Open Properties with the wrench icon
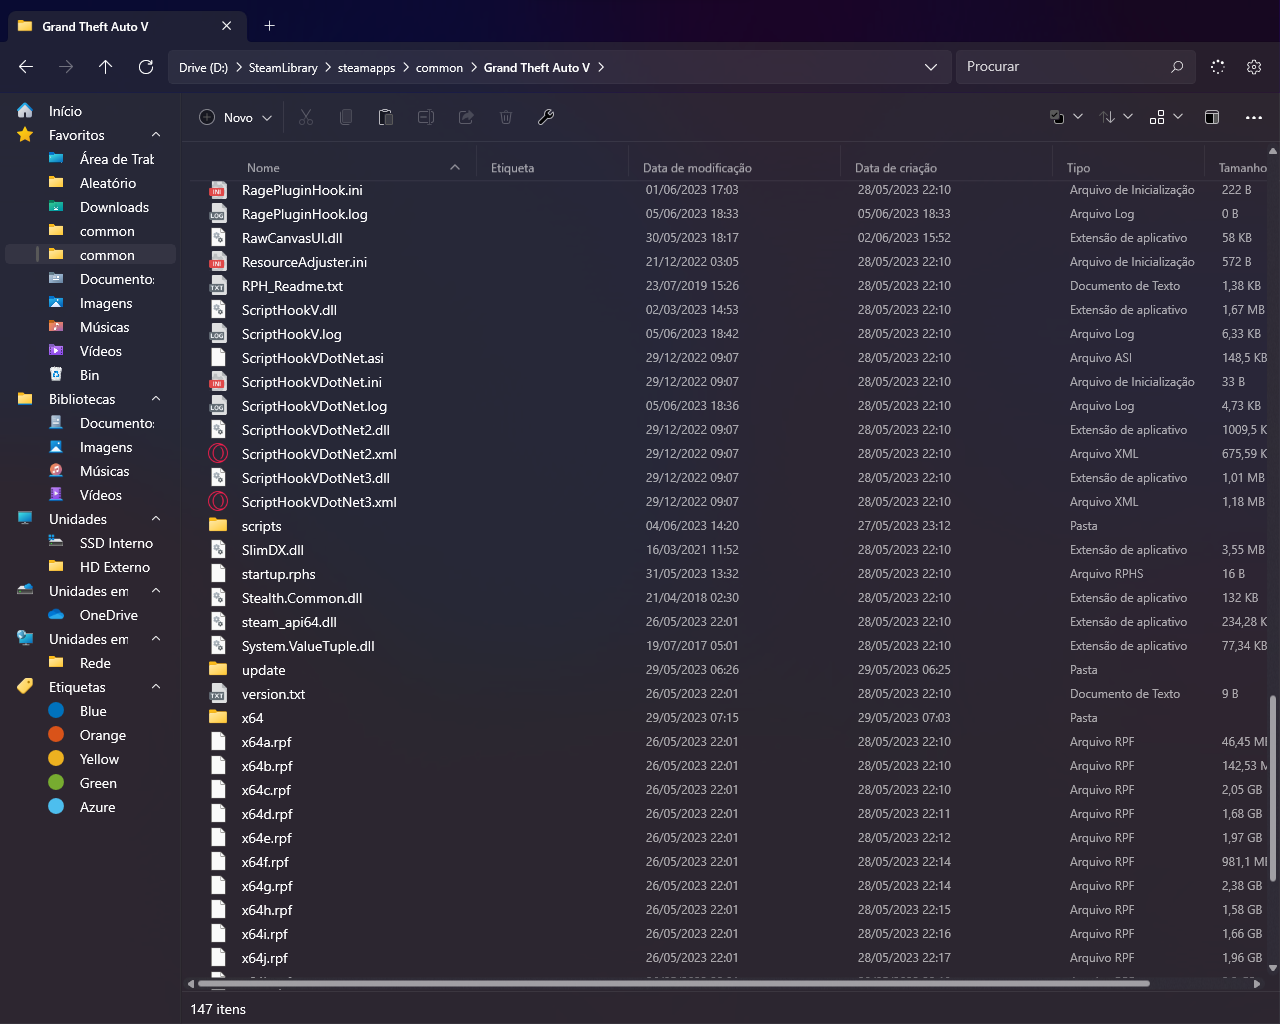This screenshot has width=1280, height=1024. (x=546, y=117)
